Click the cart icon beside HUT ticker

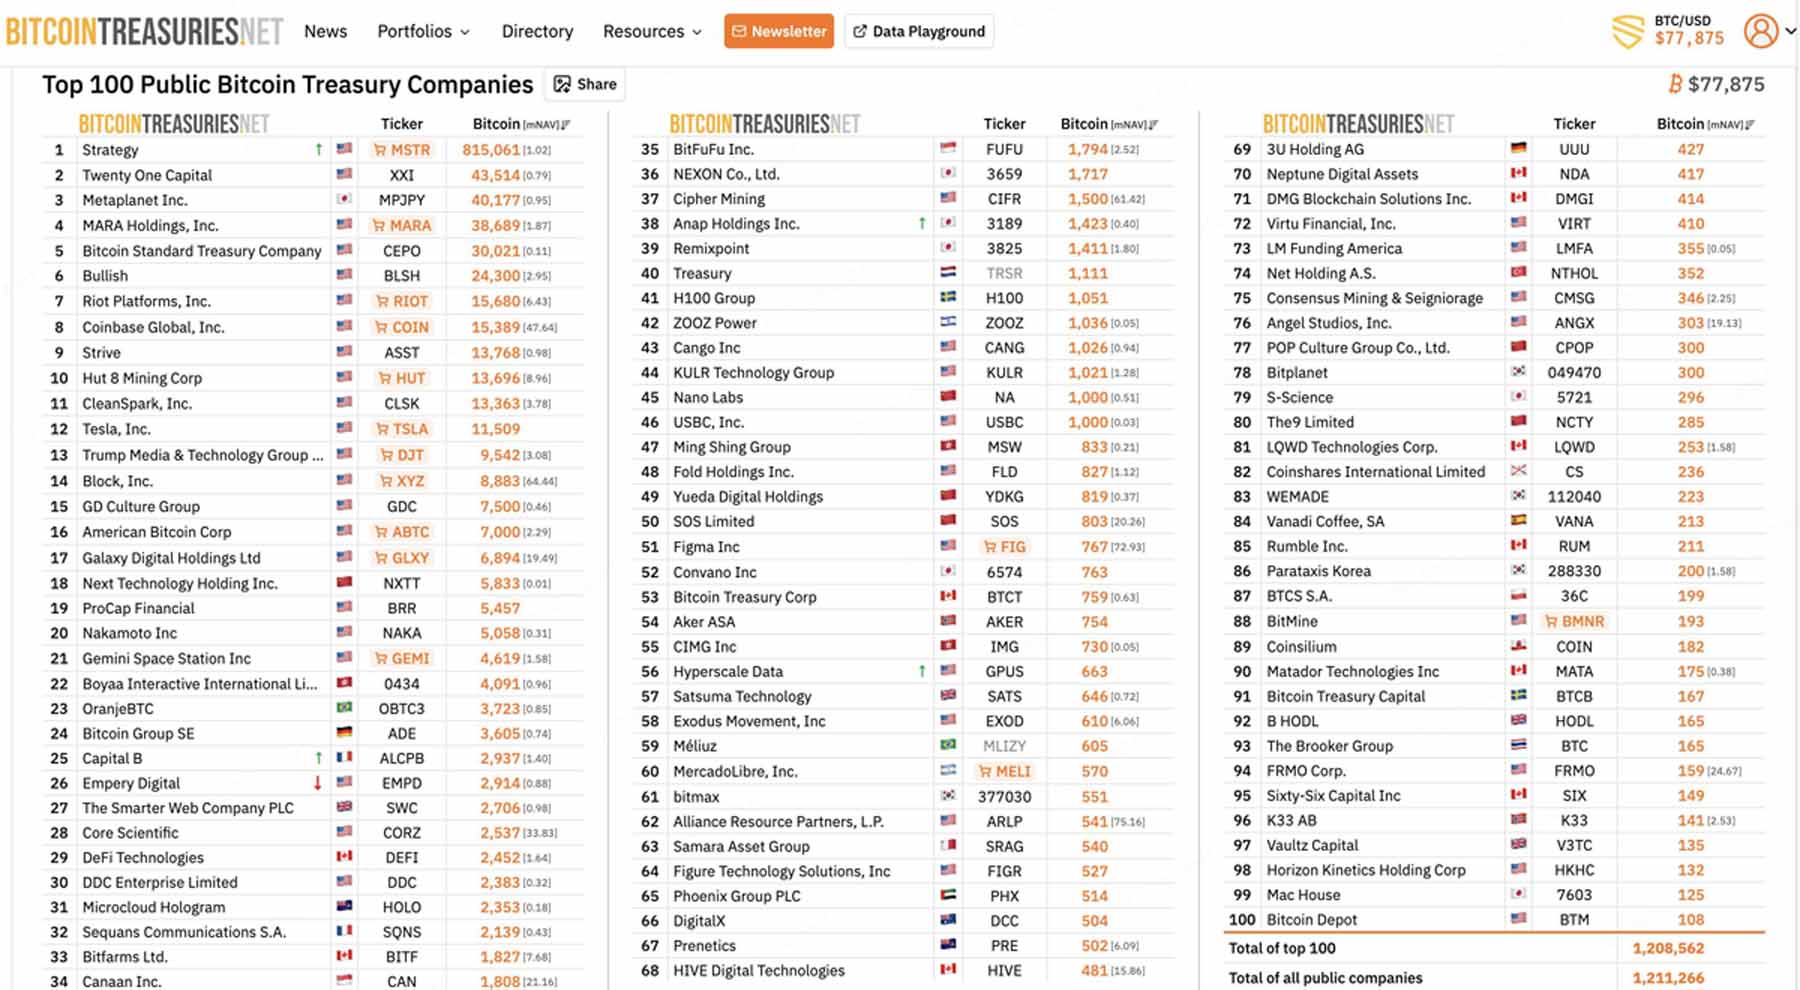(385, 378)
